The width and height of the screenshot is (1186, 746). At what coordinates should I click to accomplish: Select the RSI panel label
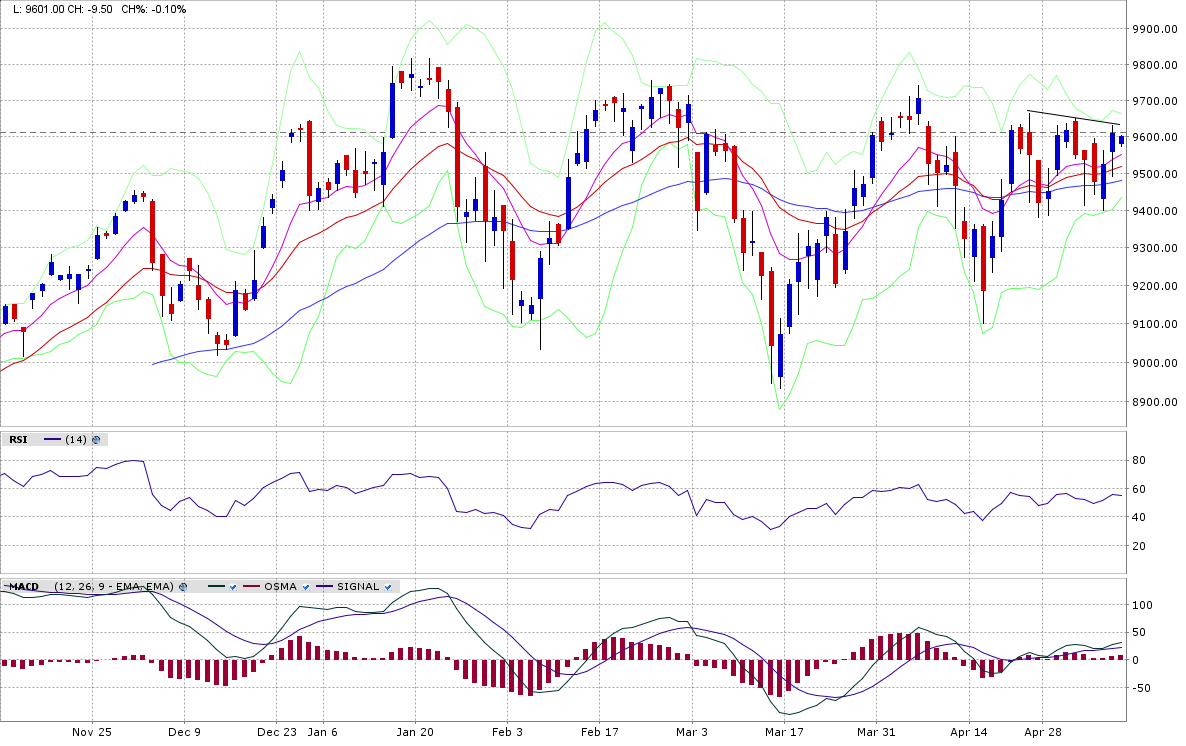click(x=18, y=440)
